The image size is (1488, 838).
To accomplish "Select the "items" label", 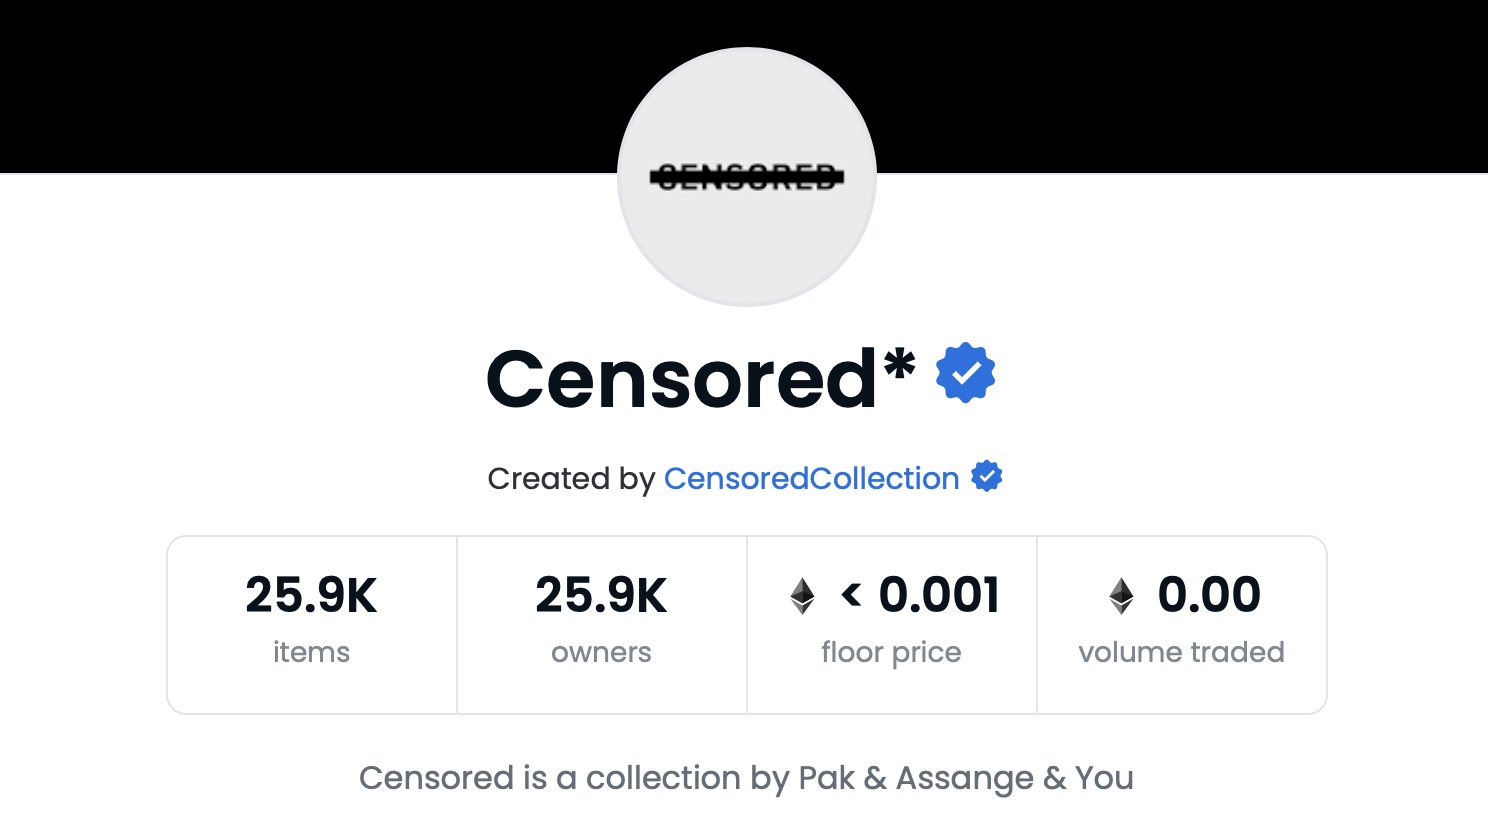I will coord(311,652).
